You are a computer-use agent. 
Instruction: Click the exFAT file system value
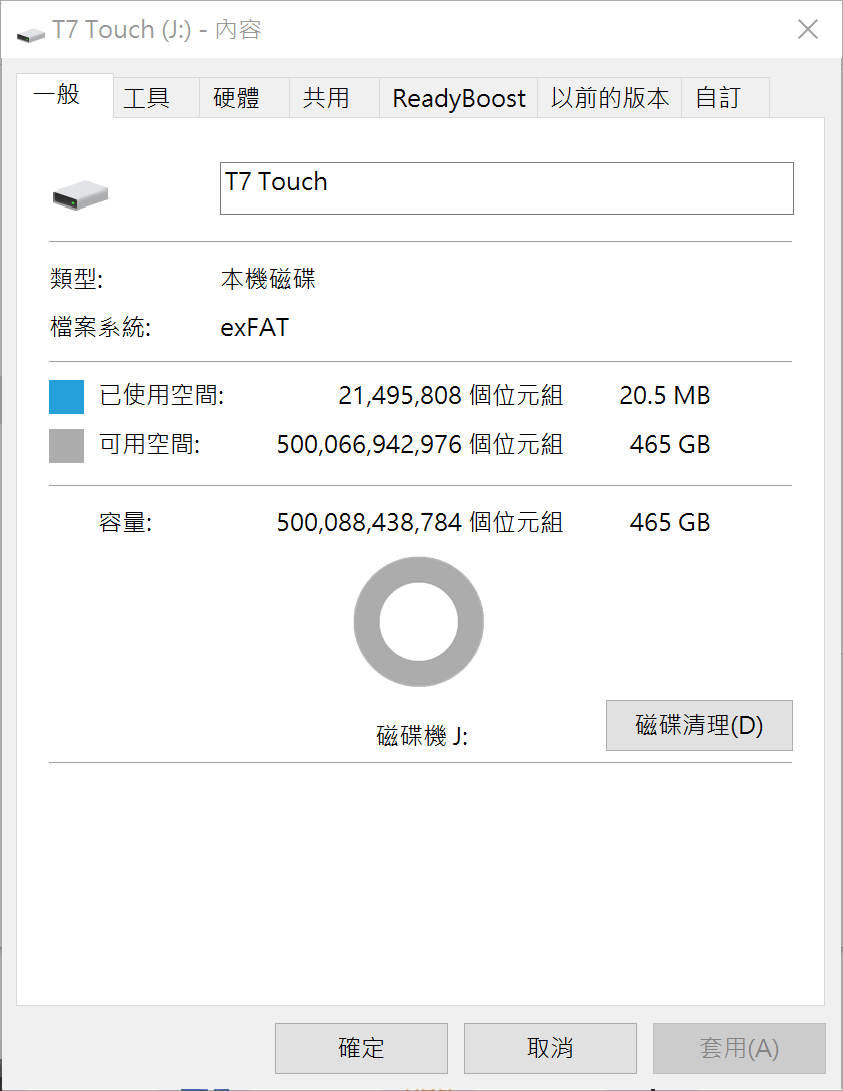pos(254,327)
